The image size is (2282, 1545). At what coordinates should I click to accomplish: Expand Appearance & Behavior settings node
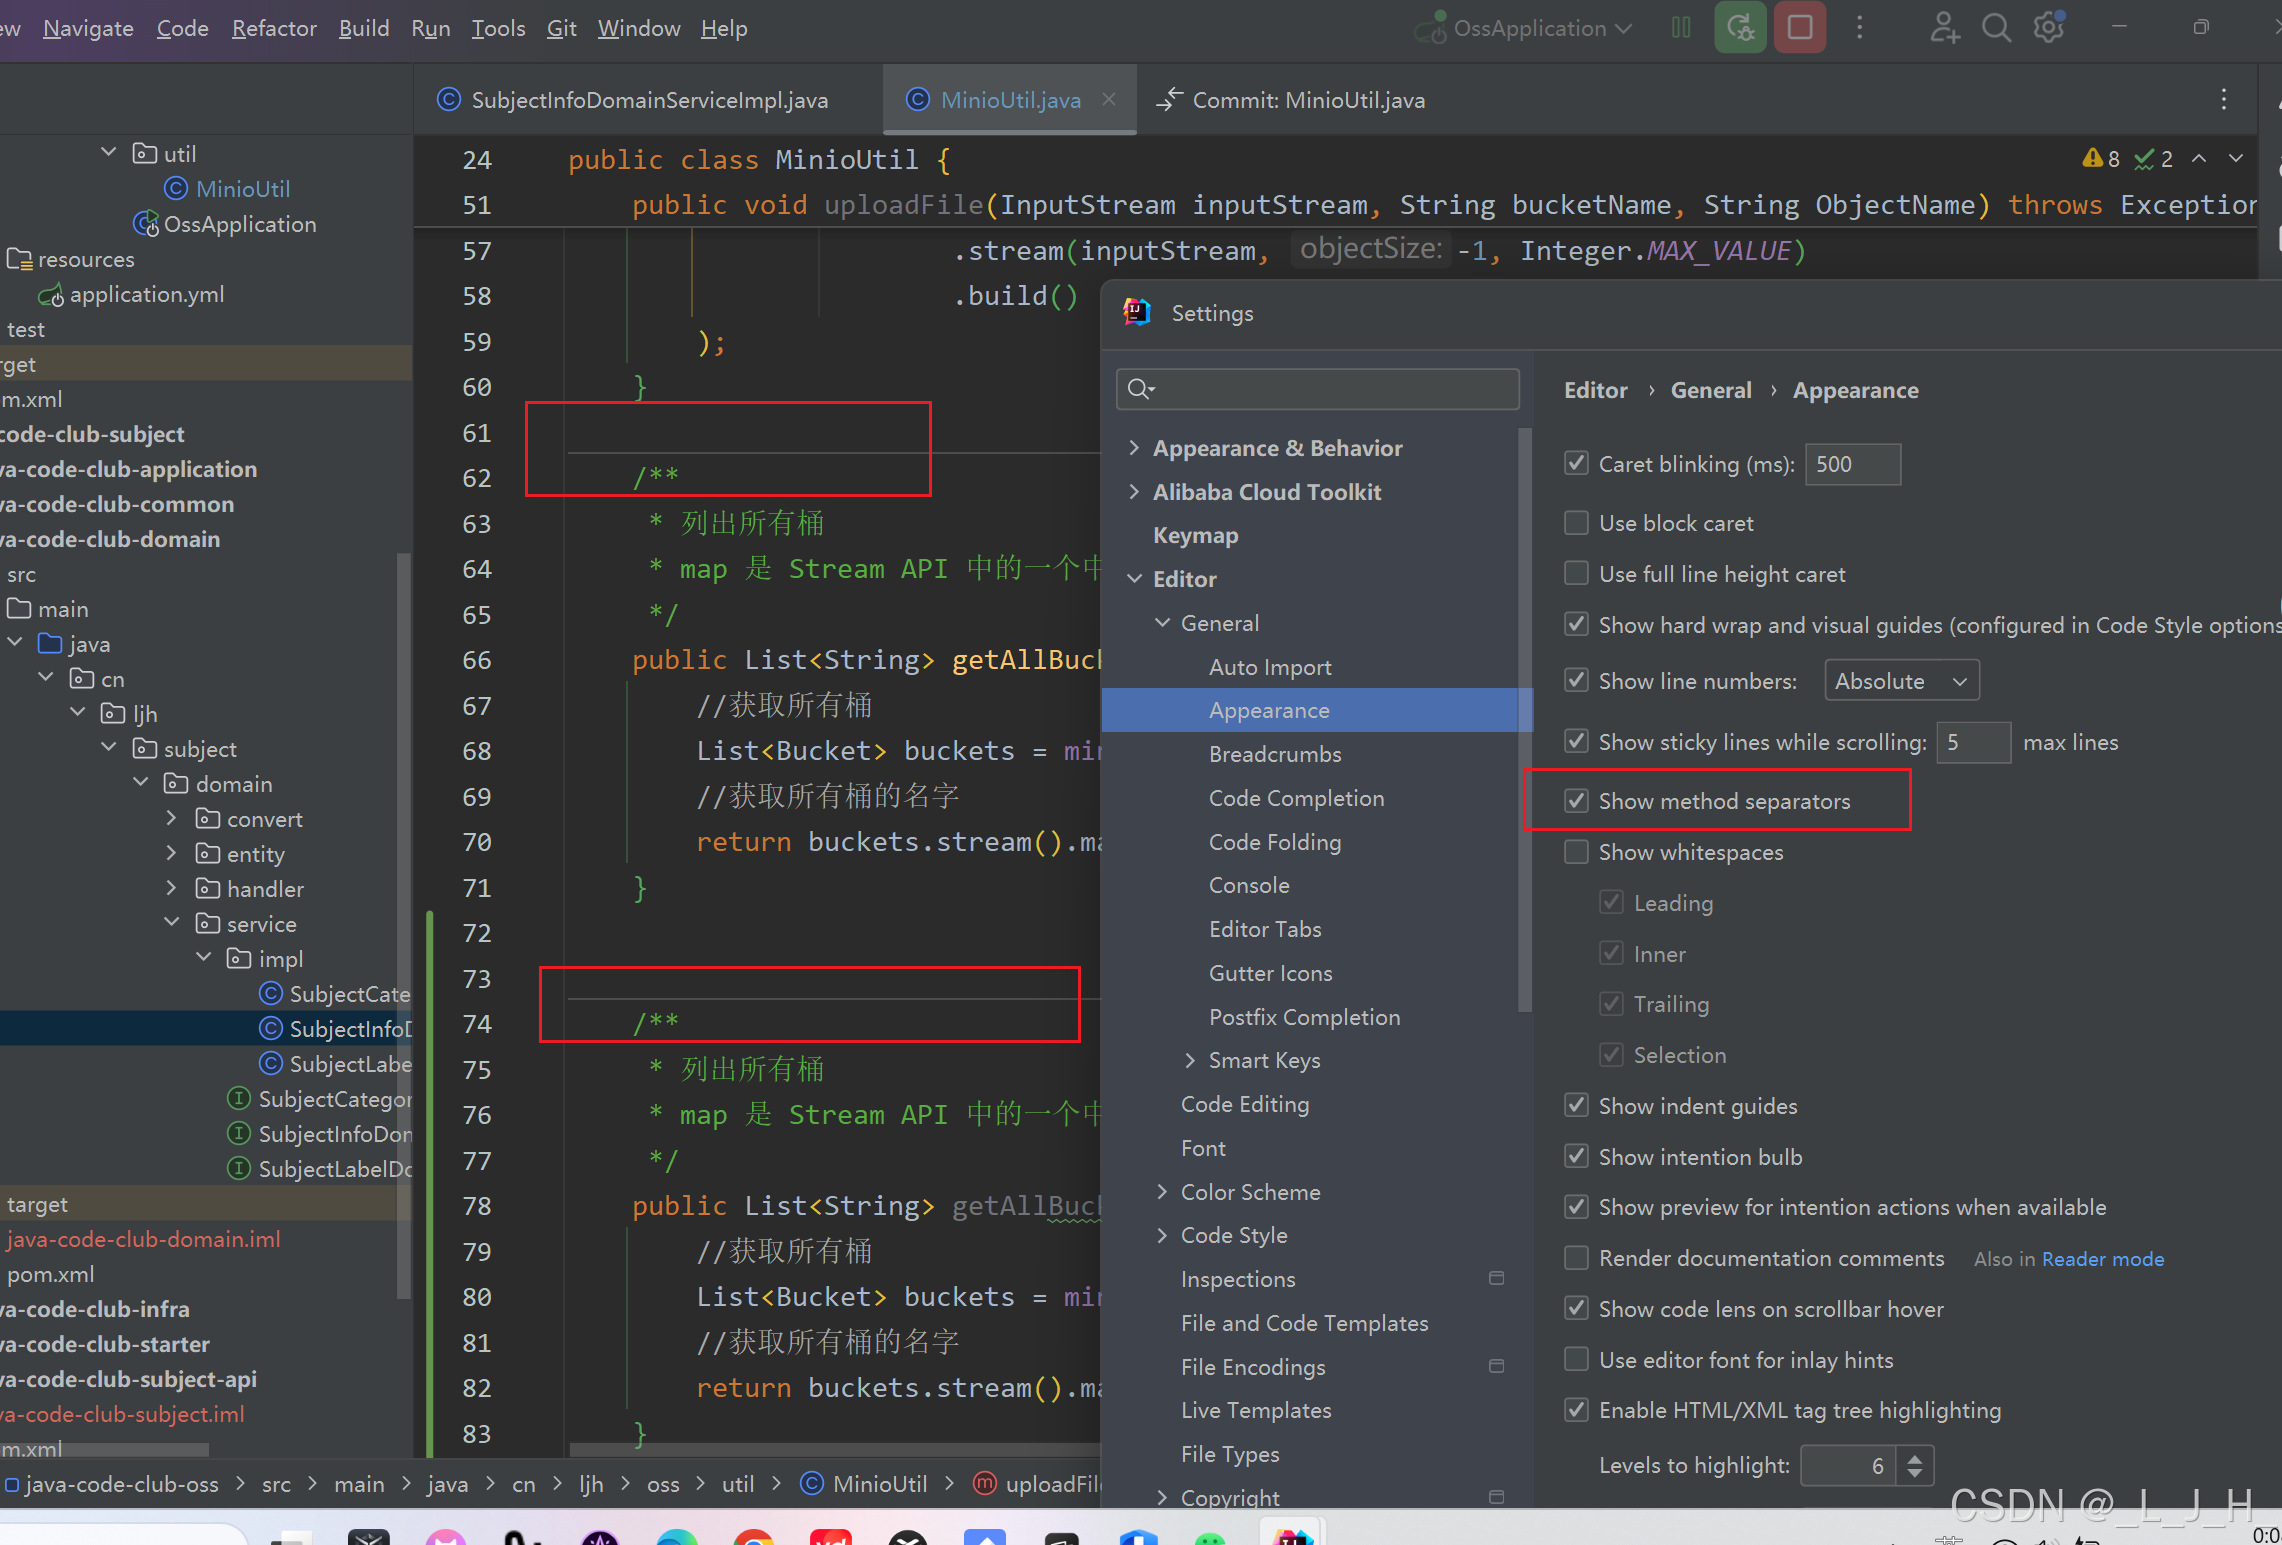(x=1134, y=448)
